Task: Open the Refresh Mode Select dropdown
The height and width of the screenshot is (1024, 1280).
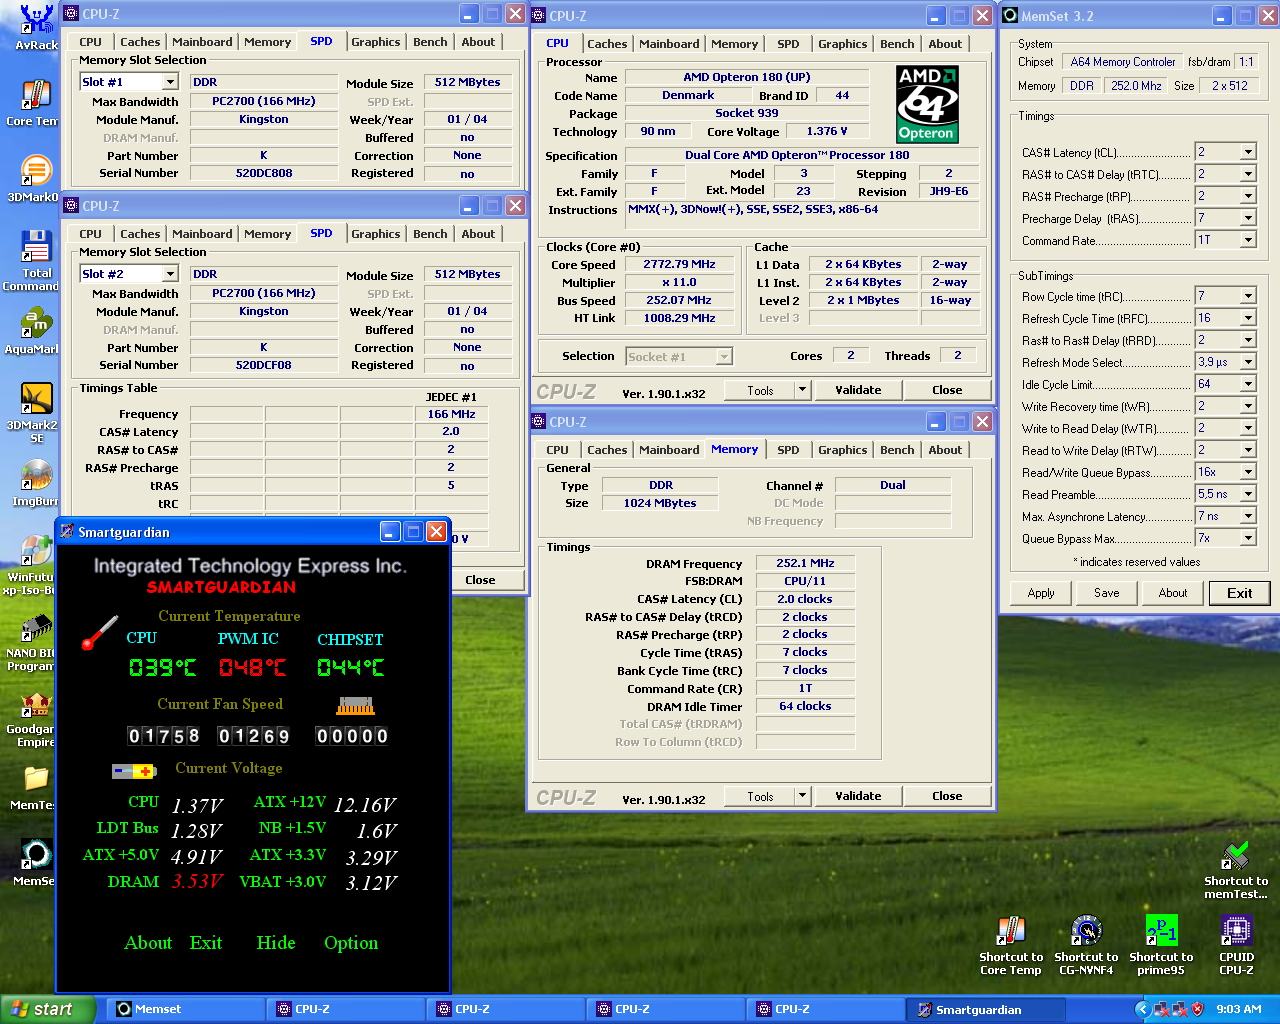Action: [1247, 362]
